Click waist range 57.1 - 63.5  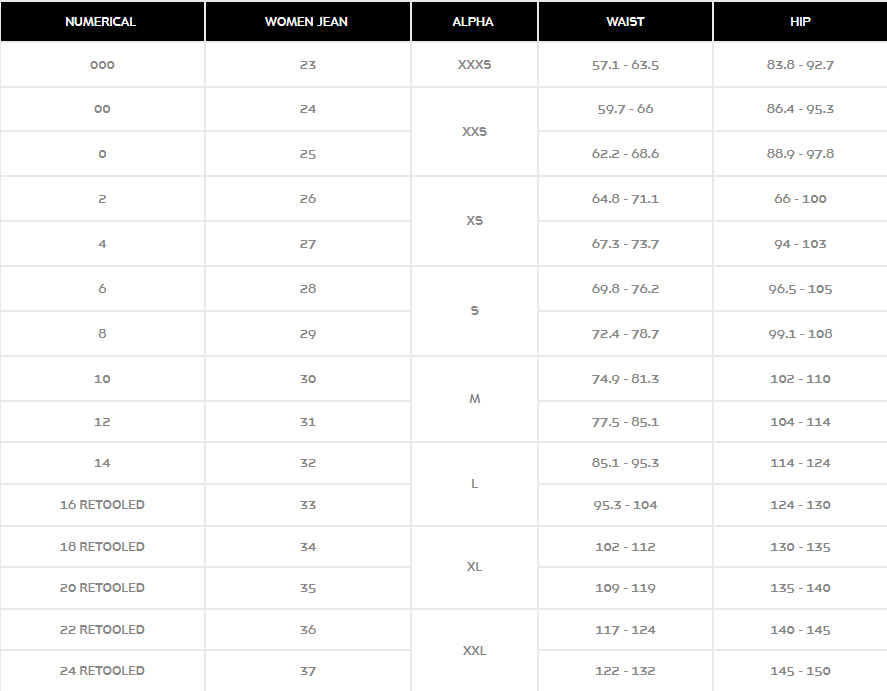click(625, 64)
